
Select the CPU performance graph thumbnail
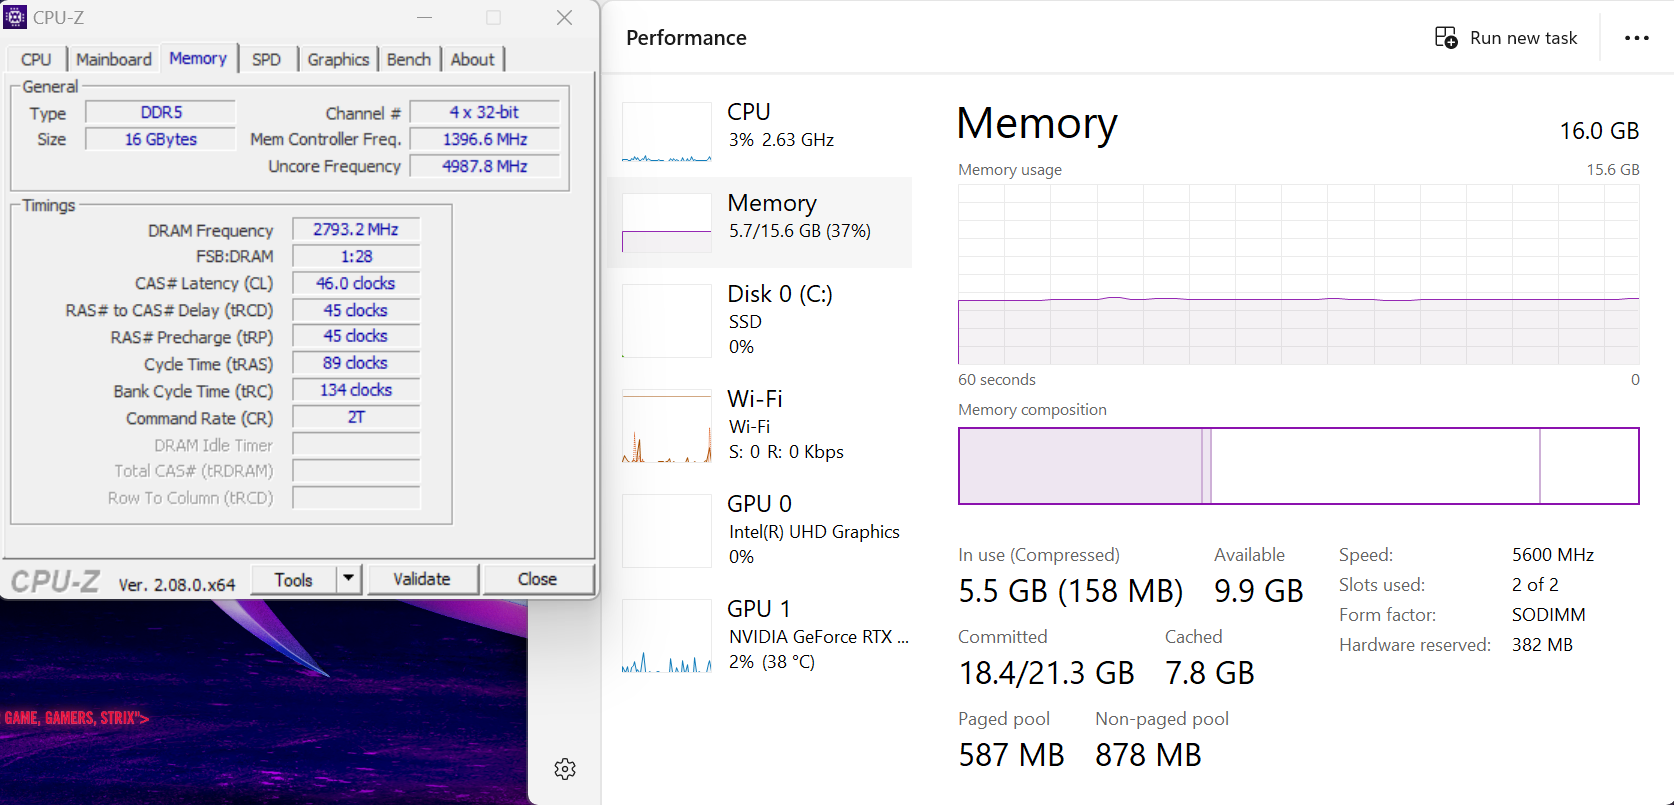point(666,131)
